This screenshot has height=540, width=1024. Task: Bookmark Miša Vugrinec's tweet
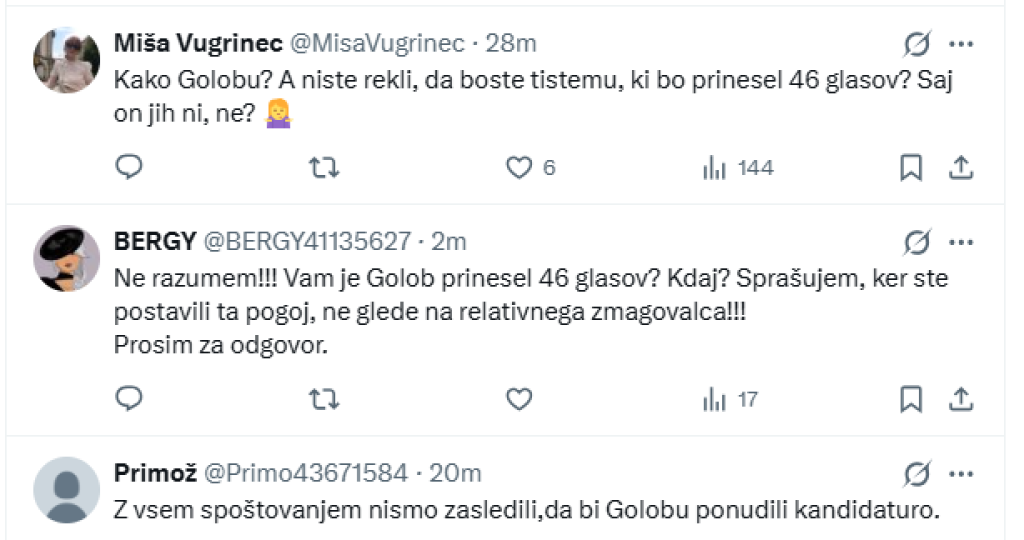pyautogui.click(x=910, y=168)
